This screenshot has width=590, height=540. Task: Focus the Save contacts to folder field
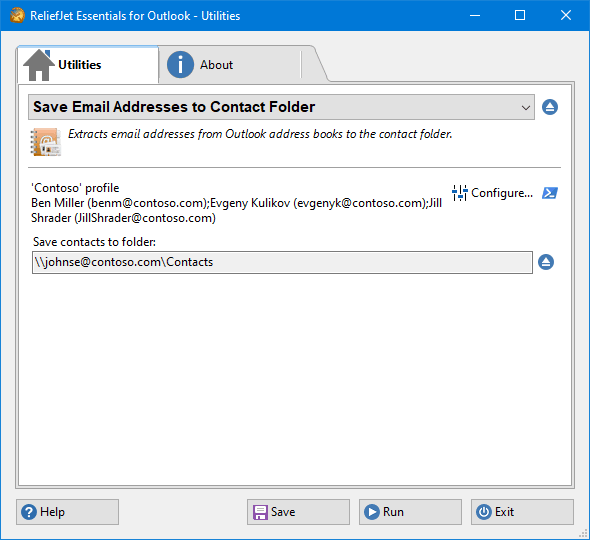point(282,262)
